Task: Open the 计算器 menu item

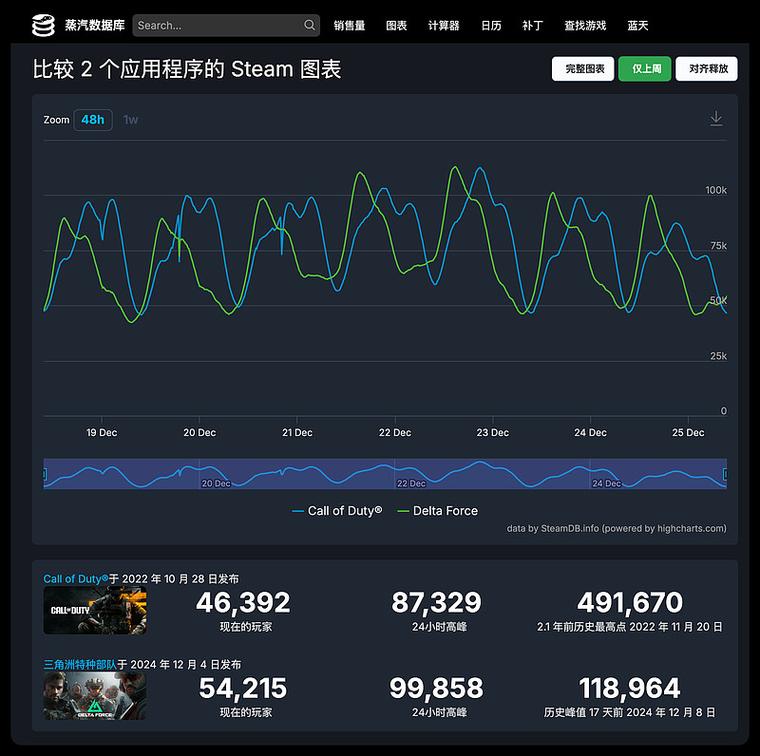Action: 443,26
